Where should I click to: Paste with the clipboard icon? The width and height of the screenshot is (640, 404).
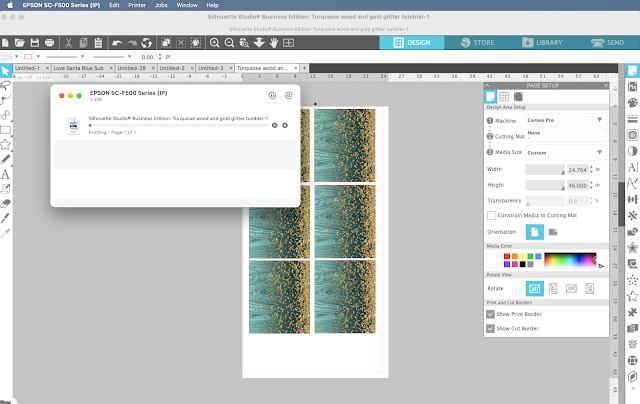pos(98,42)
